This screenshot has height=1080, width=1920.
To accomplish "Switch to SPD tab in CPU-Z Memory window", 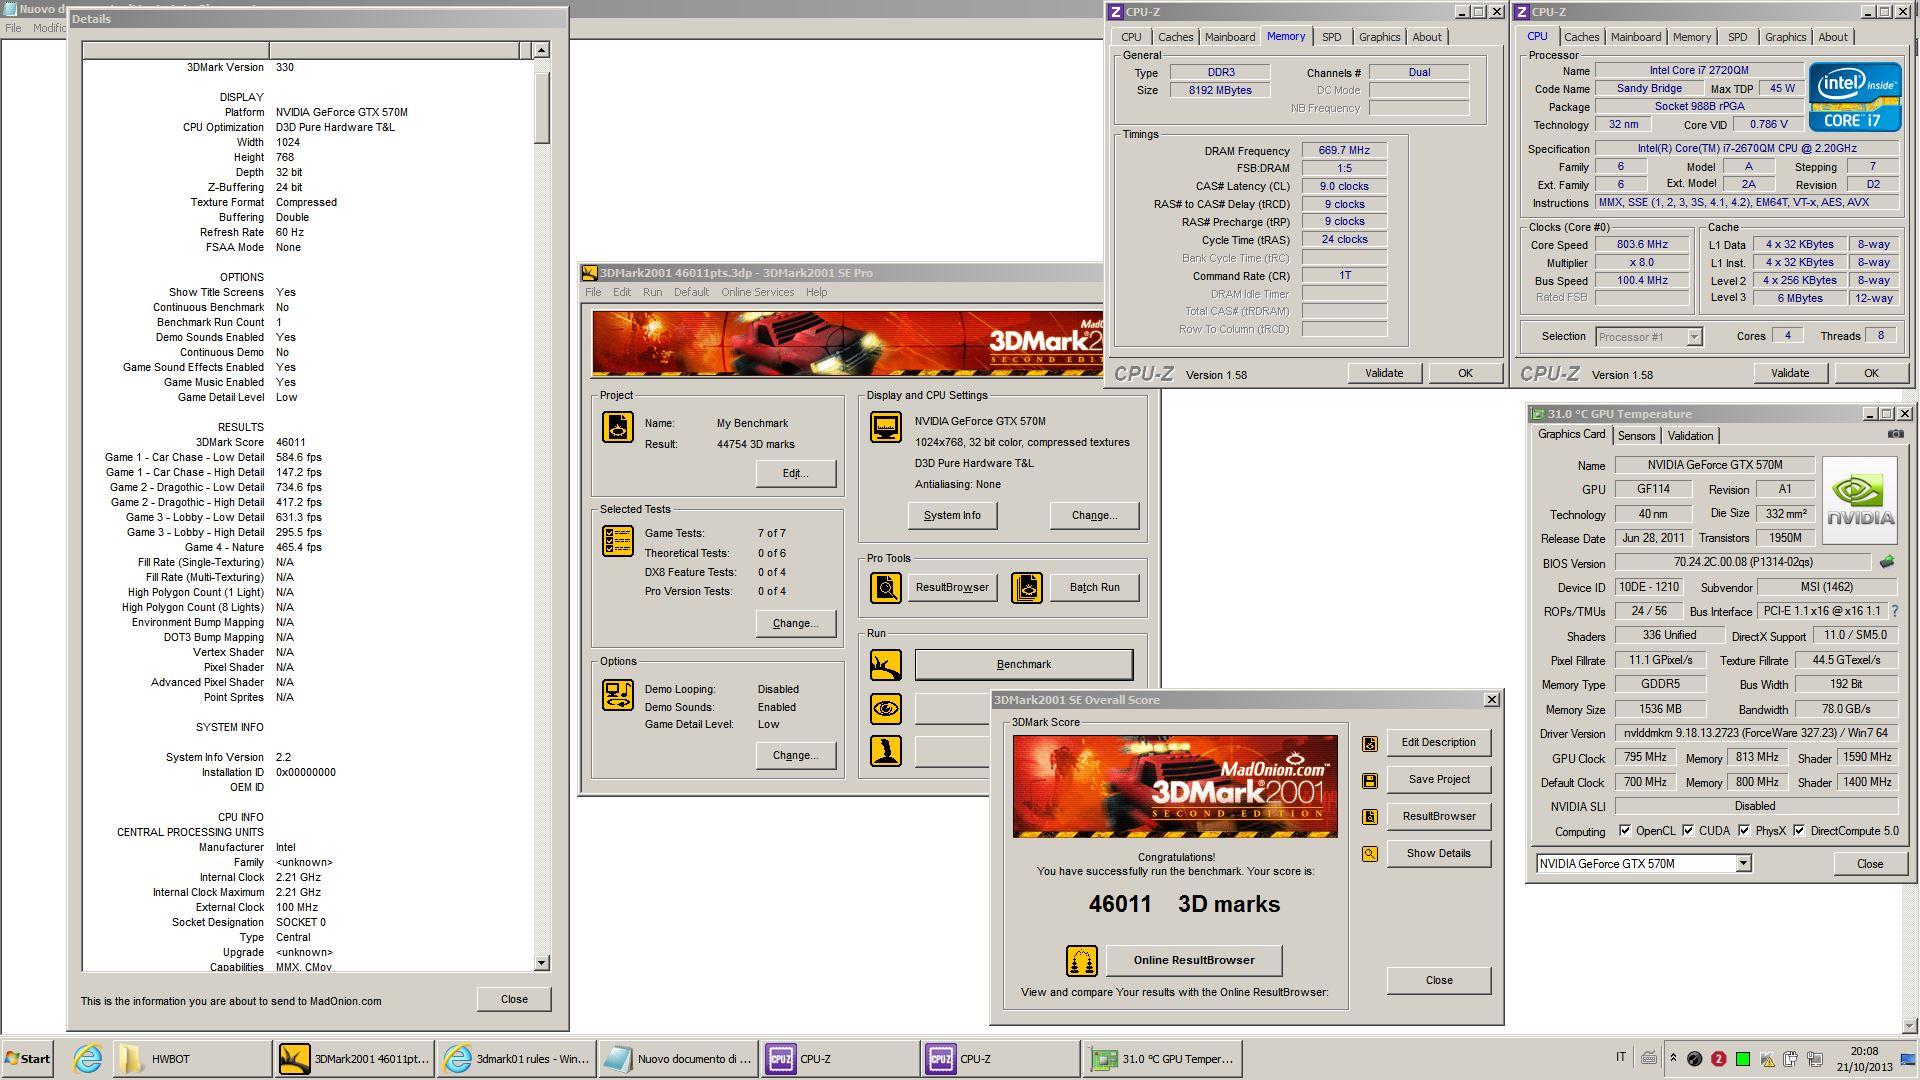I will click(x=1331, y=37).
